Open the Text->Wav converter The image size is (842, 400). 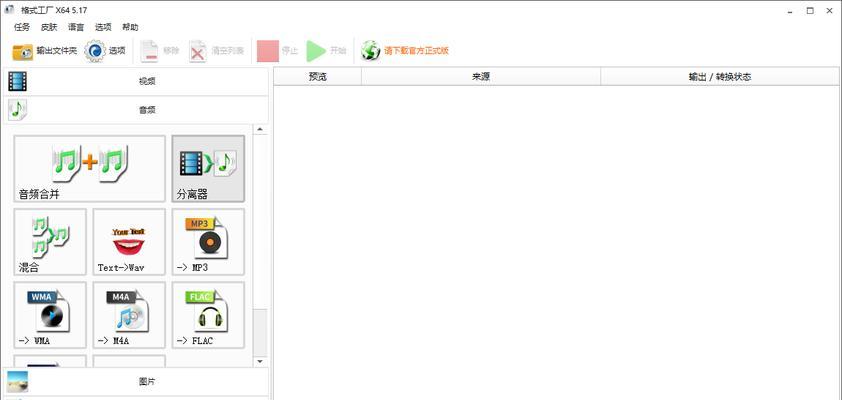point(129,242)
